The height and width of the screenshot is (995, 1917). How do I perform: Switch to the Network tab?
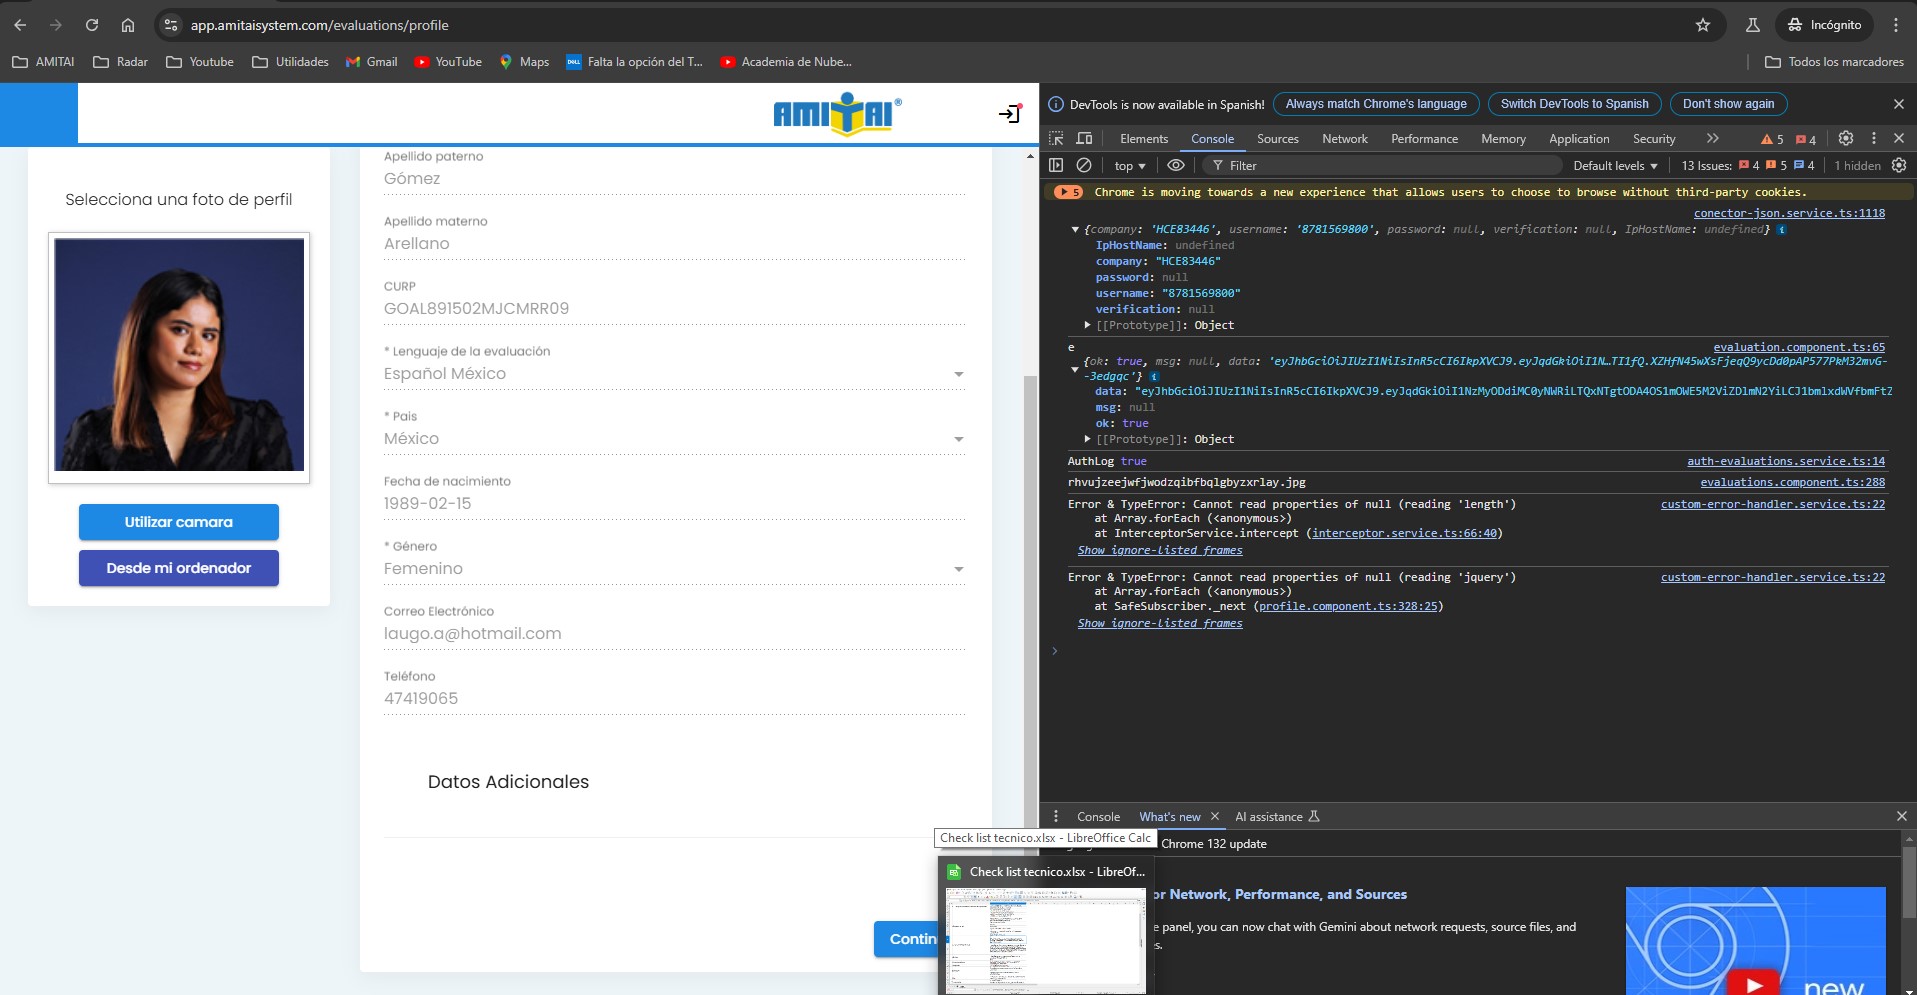[1344, 139]
